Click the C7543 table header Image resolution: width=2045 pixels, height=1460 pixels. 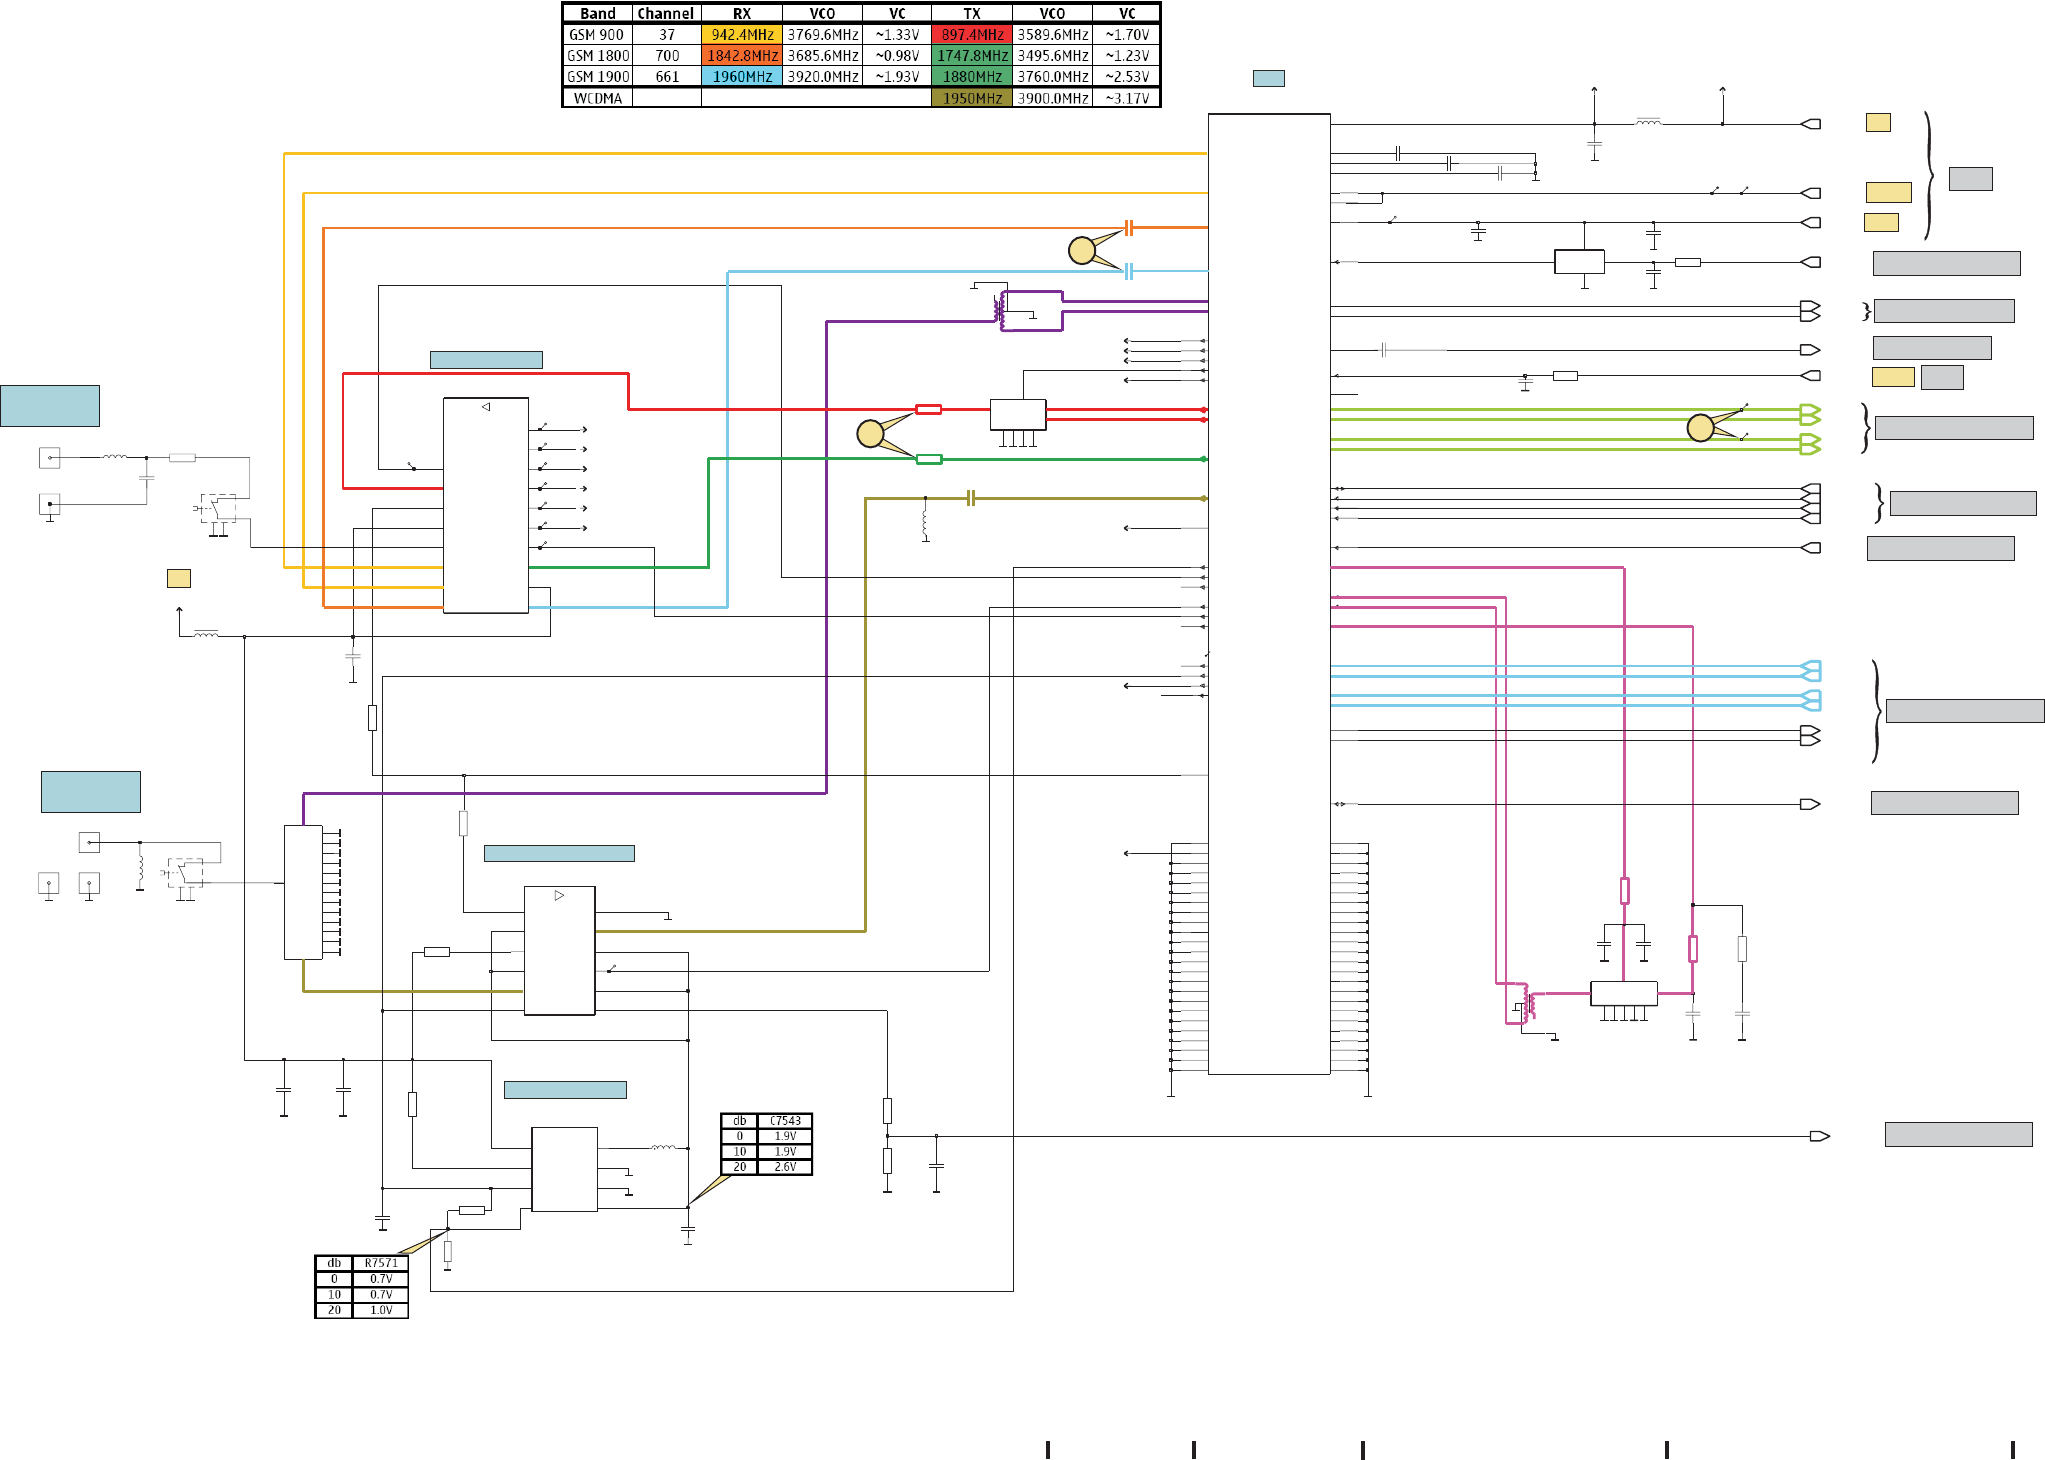point(785,1121)
